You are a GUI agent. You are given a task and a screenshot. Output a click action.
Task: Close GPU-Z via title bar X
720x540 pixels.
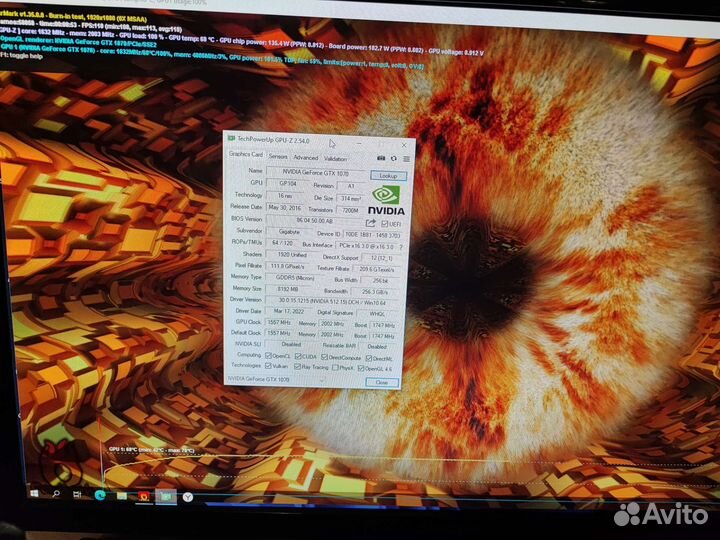tap(404, 145)
